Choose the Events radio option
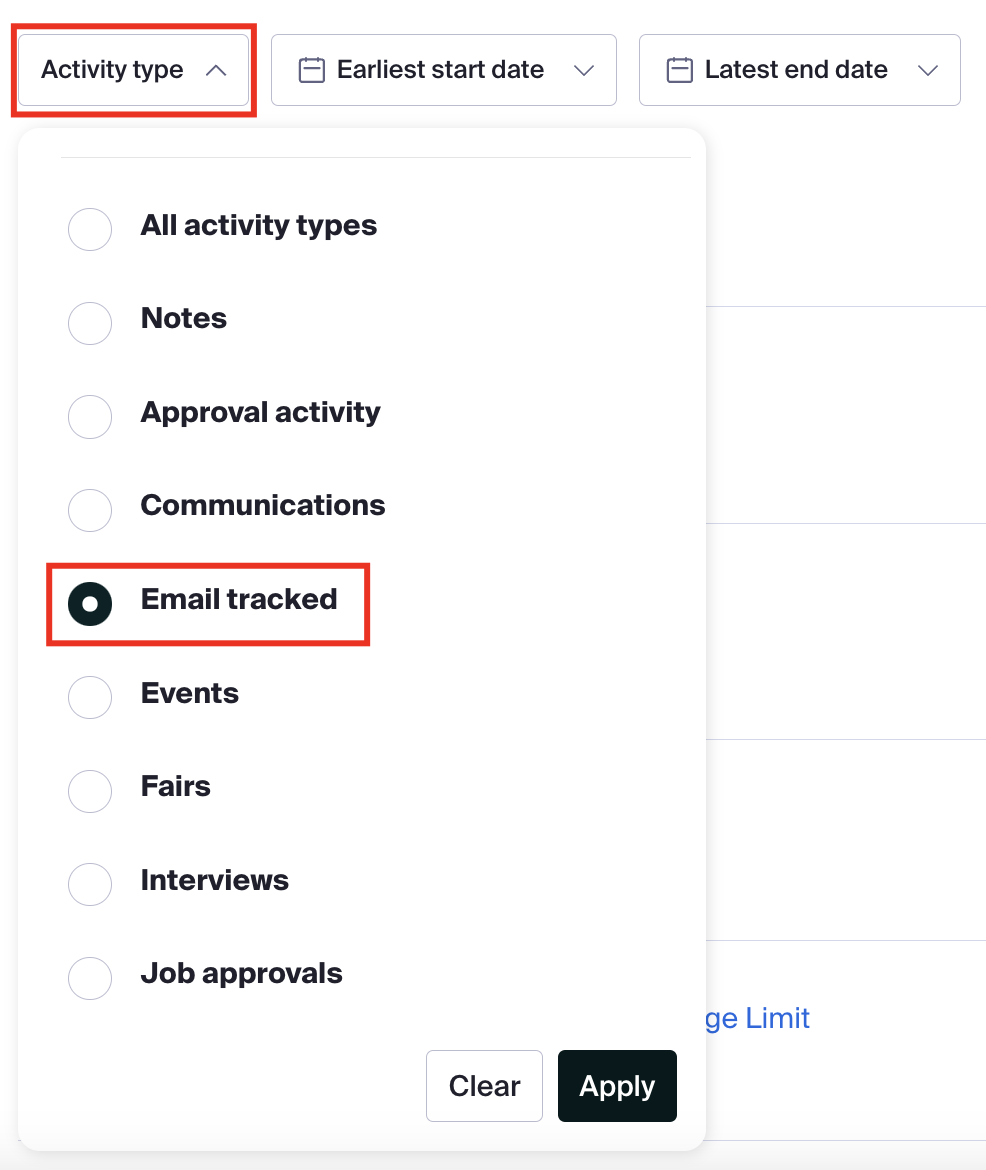This screenshot has height=1170, width=986. 90,698
